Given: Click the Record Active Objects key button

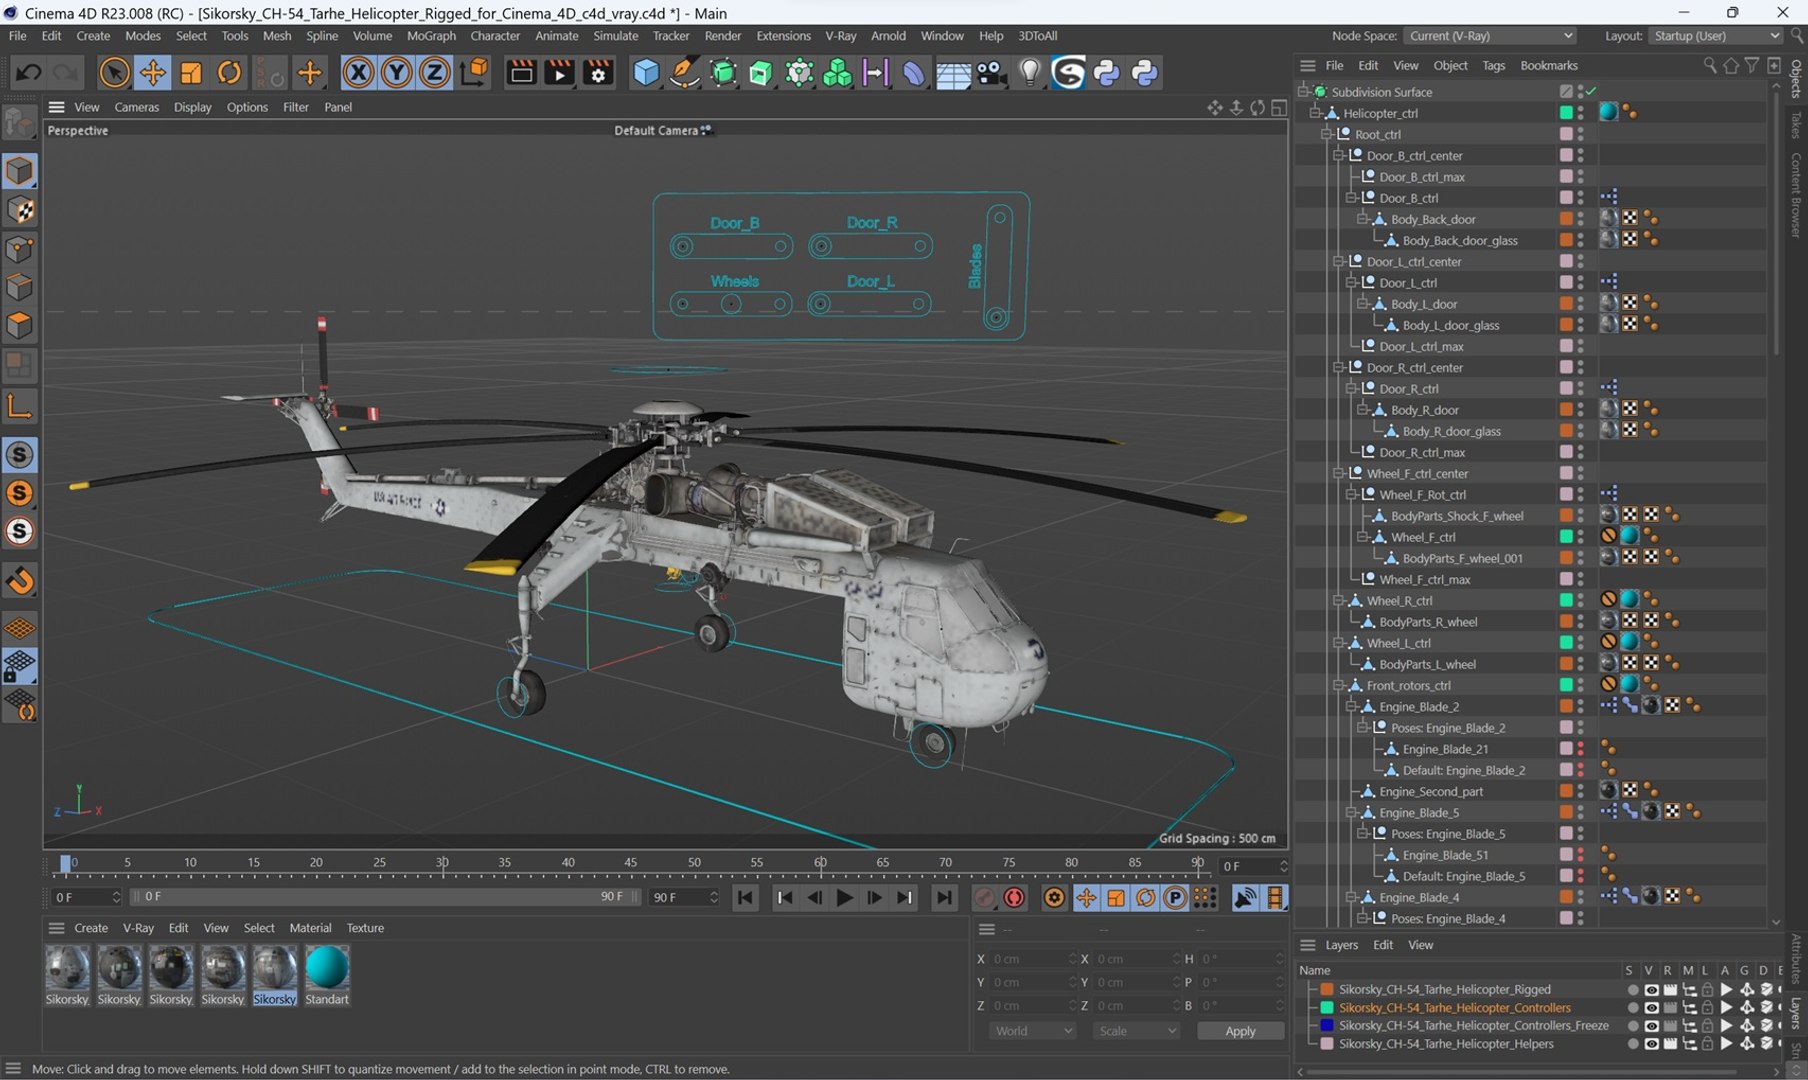Looking at the screenshot, I should pos(984,898).
